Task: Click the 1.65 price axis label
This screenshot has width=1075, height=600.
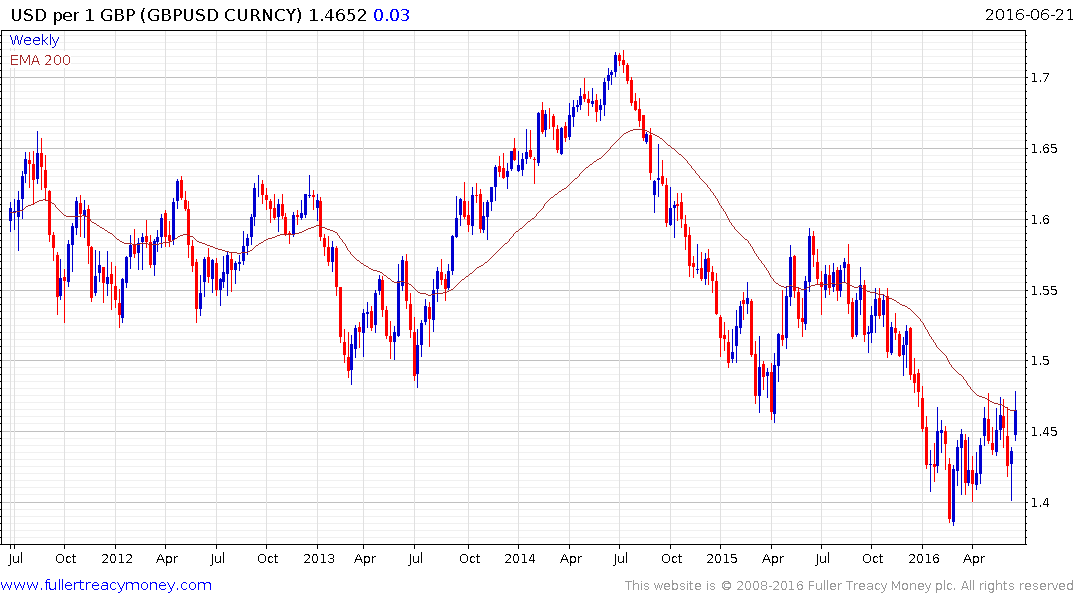Action: point(1044,149)
